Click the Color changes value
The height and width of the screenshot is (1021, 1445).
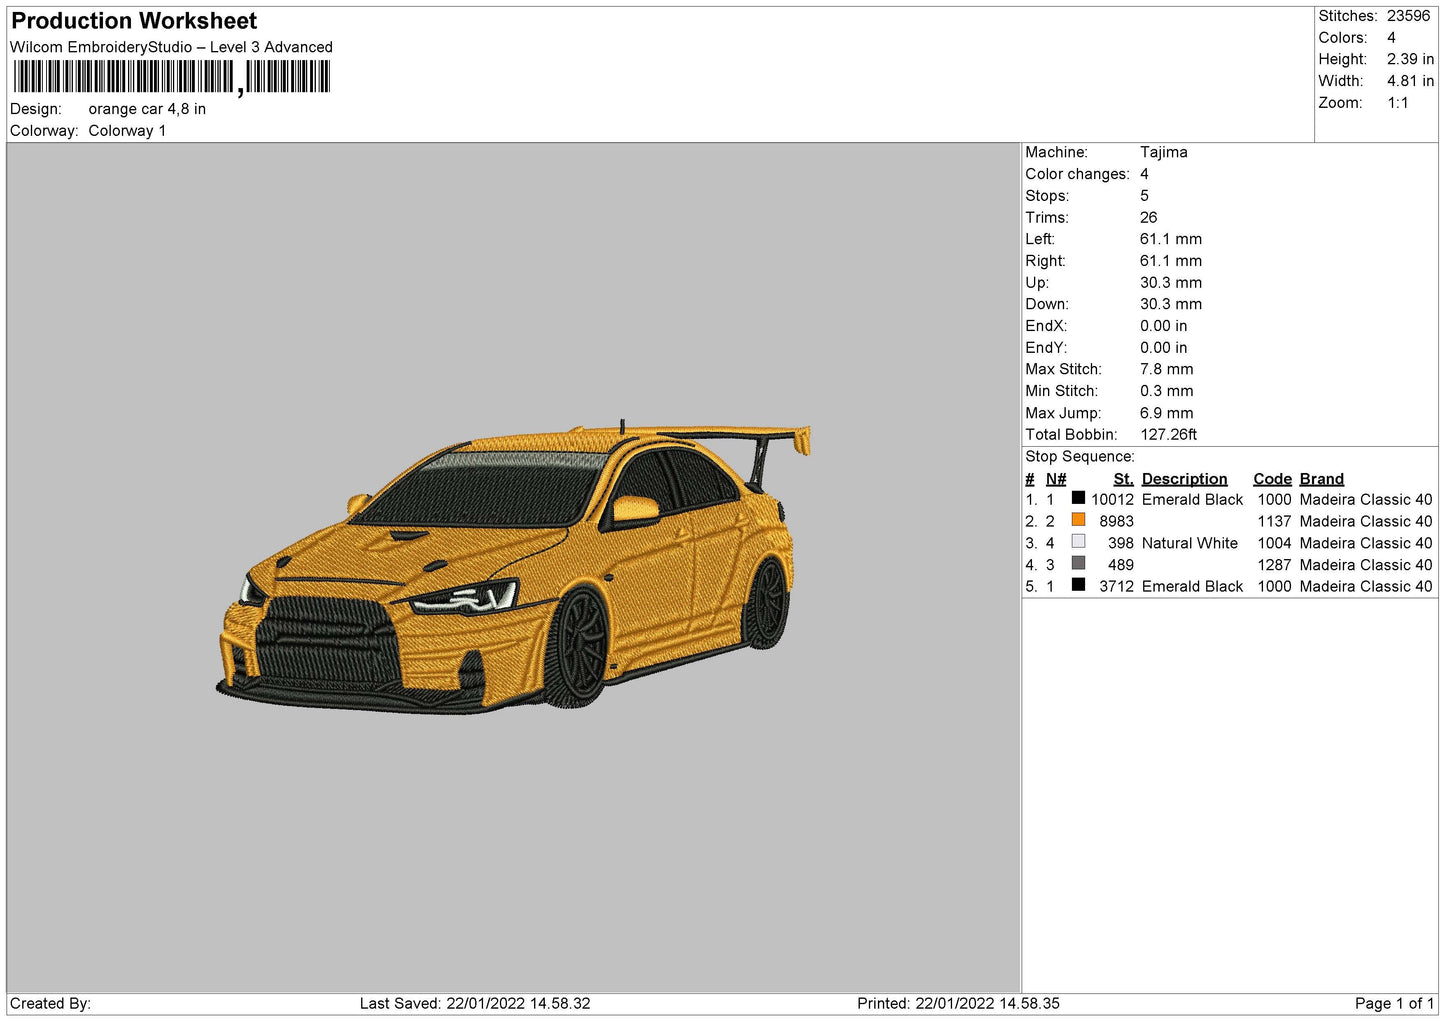click(x=1145, y=174)
